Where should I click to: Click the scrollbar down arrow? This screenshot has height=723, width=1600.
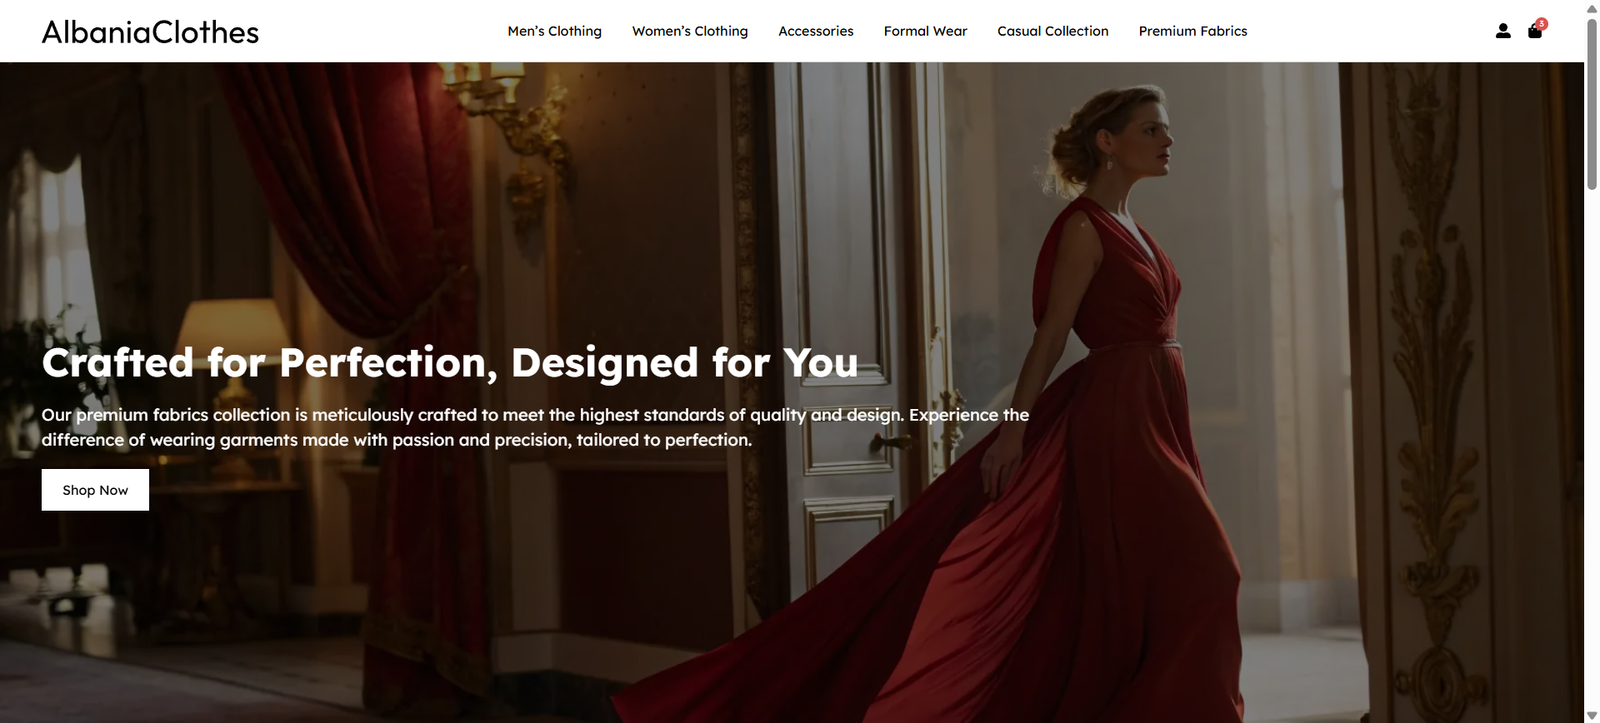1592,715
